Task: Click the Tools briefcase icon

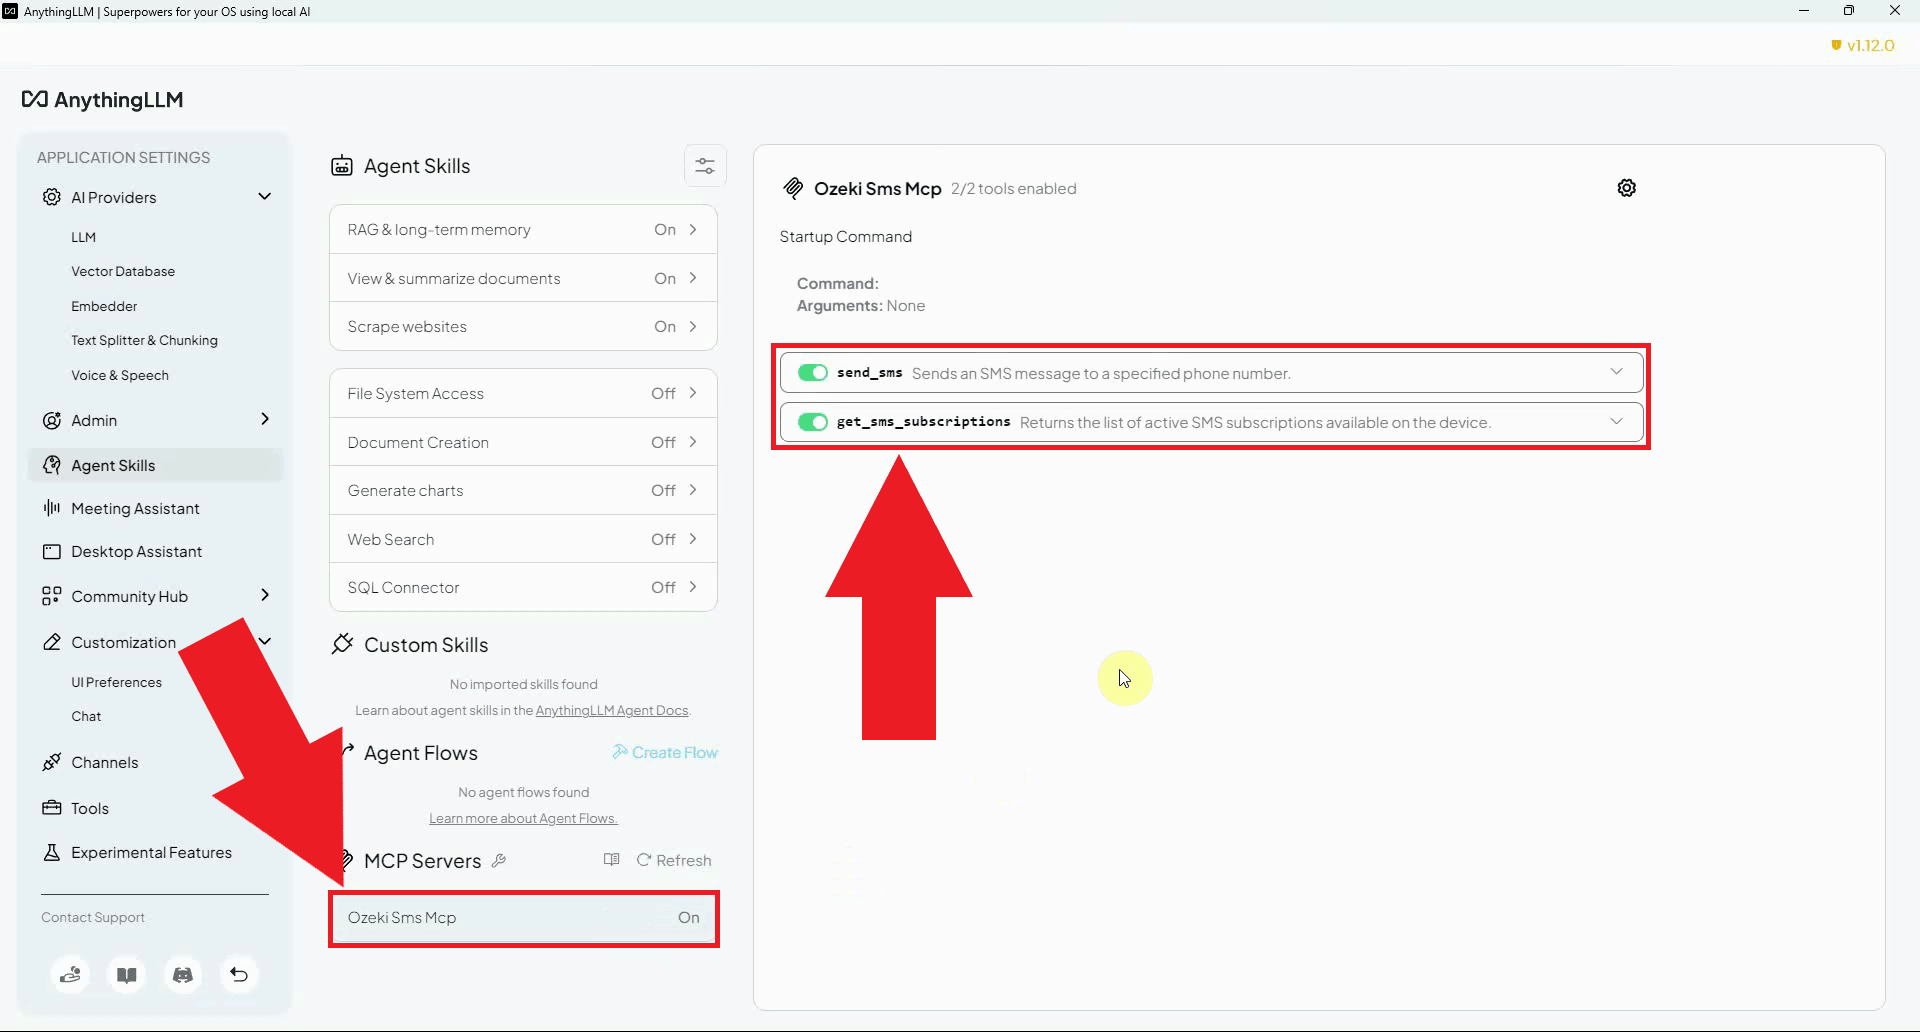Action: 52,808
